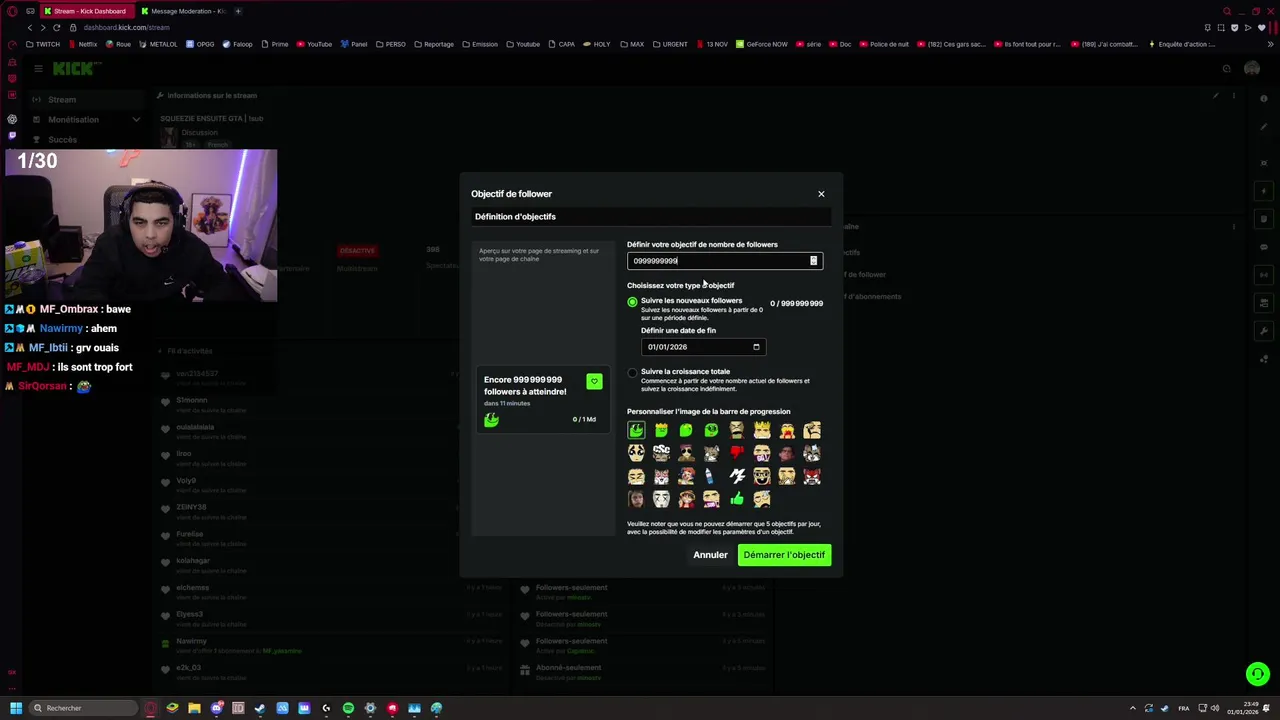Select Suivre les nouveaux followers radio option

(x=632, y=301)
